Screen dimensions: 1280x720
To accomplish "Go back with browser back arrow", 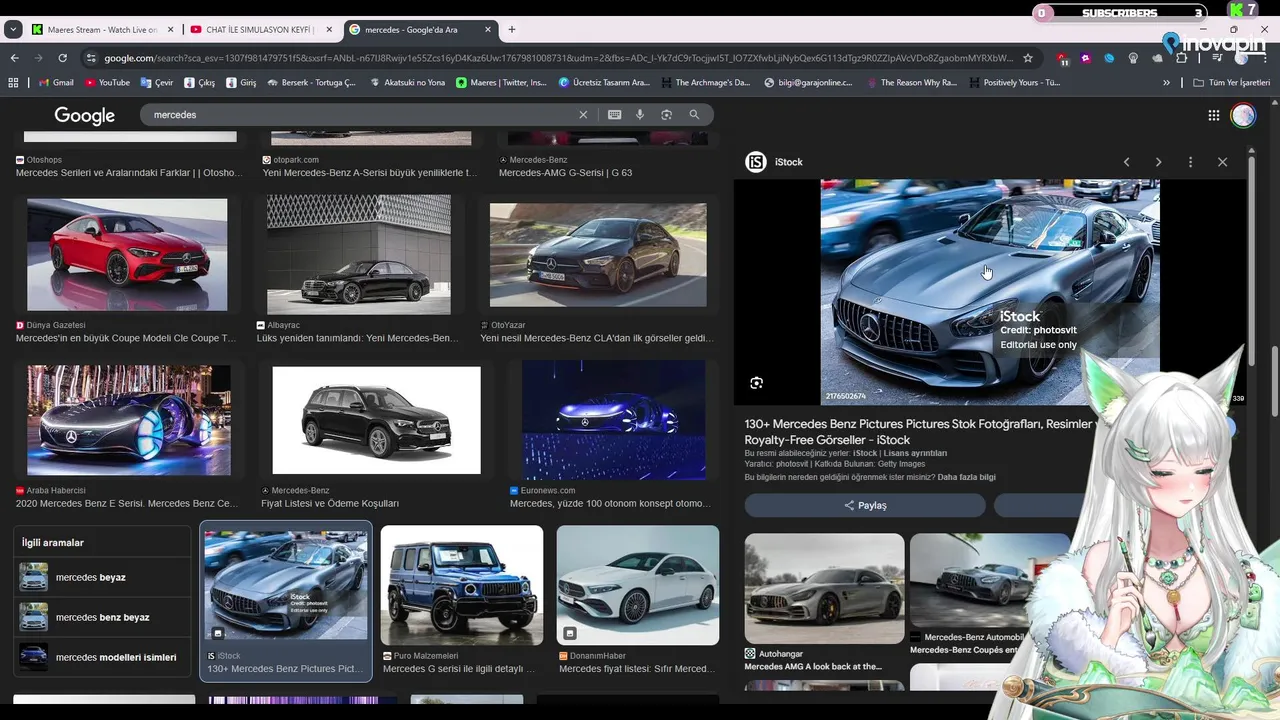I will click(x=14, y=58).
